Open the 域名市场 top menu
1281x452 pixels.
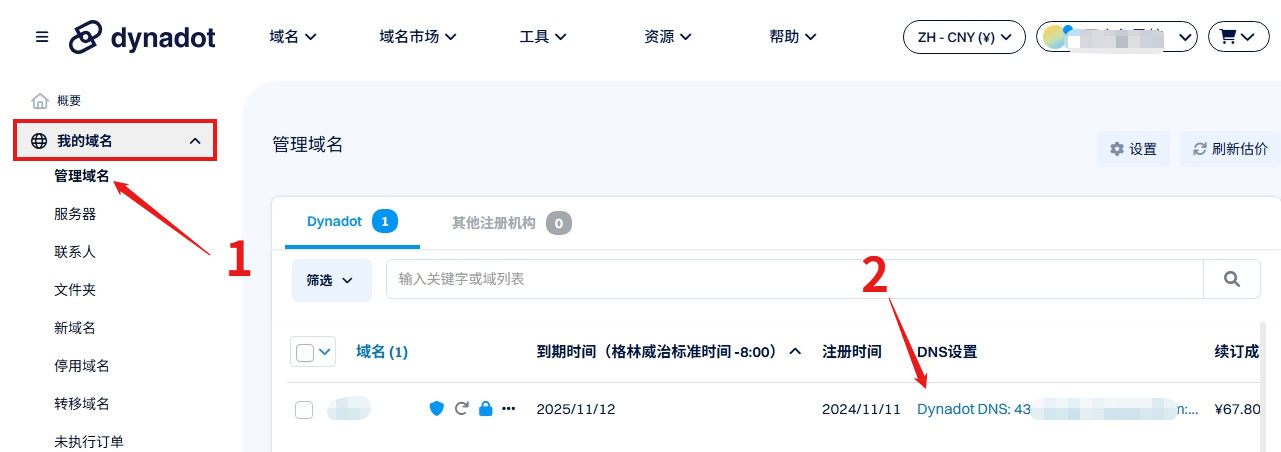click(x=418, y=37)
